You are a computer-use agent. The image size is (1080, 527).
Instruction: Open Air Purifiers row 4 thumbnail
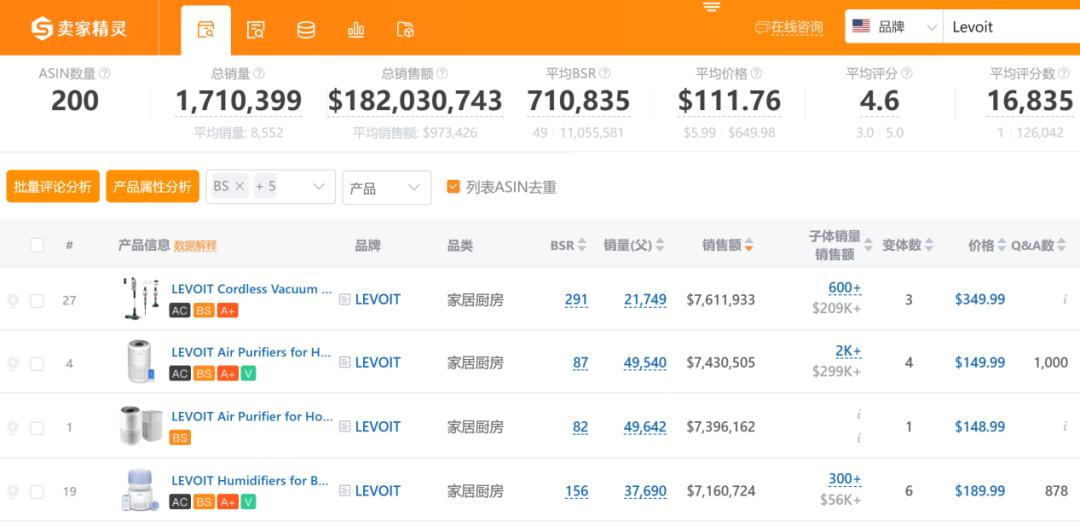[141, 361]
